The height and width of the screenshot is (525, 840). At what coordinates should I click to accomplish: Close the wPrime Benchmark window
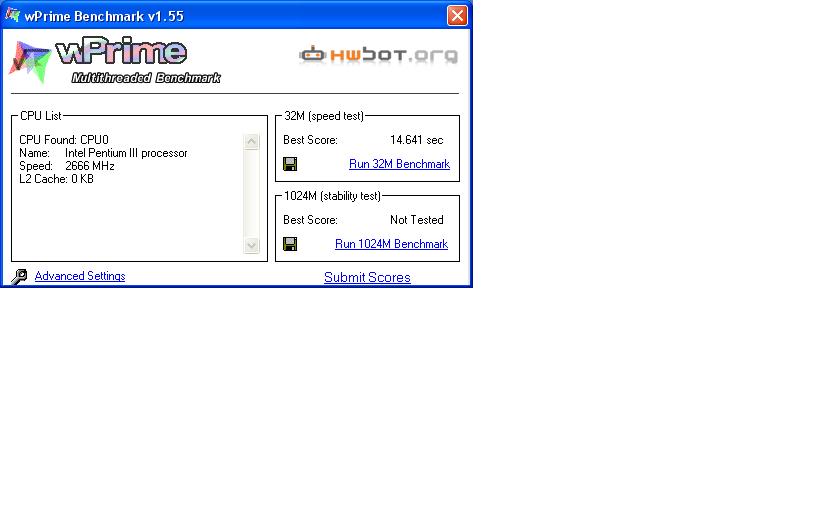click(x=457, y=16)
